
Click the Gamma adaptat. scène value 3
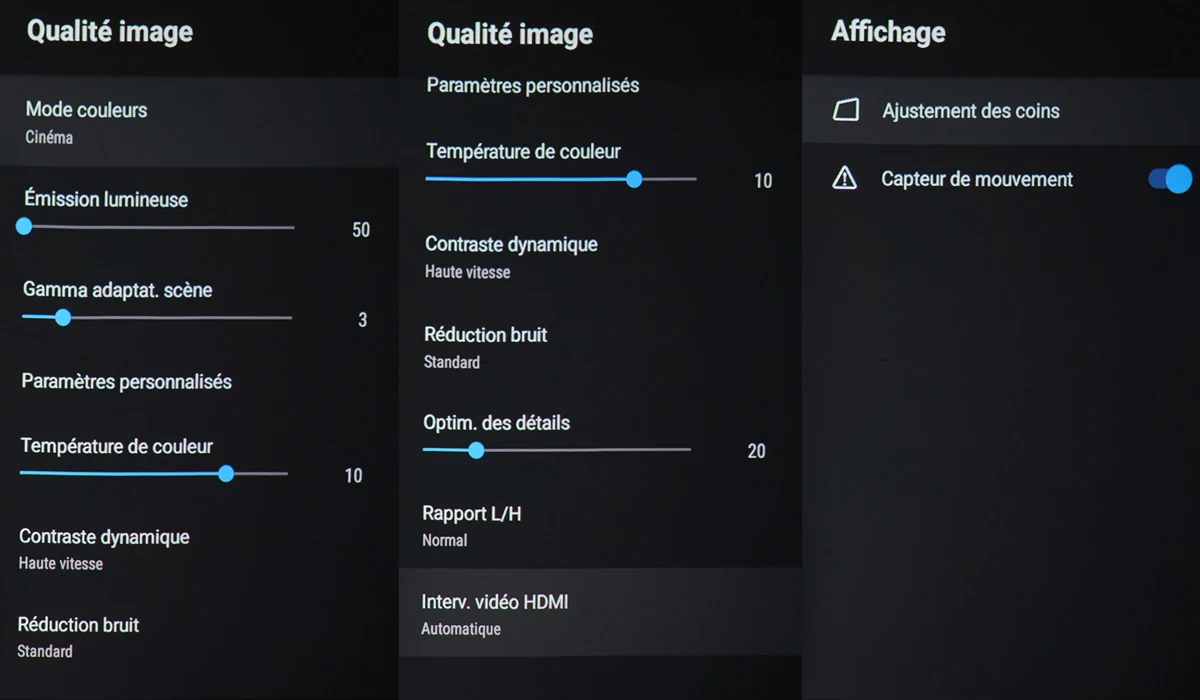coord(363,320)
